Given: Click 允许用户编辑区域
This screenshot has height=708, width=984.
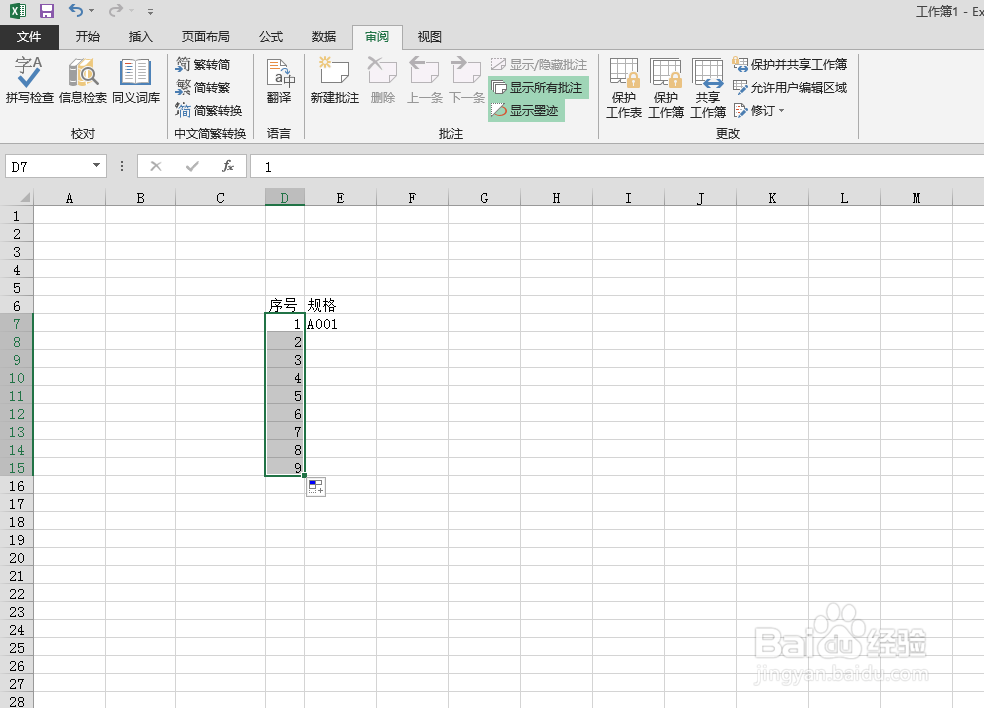Looking at the screenshot, I should [789, 87].
